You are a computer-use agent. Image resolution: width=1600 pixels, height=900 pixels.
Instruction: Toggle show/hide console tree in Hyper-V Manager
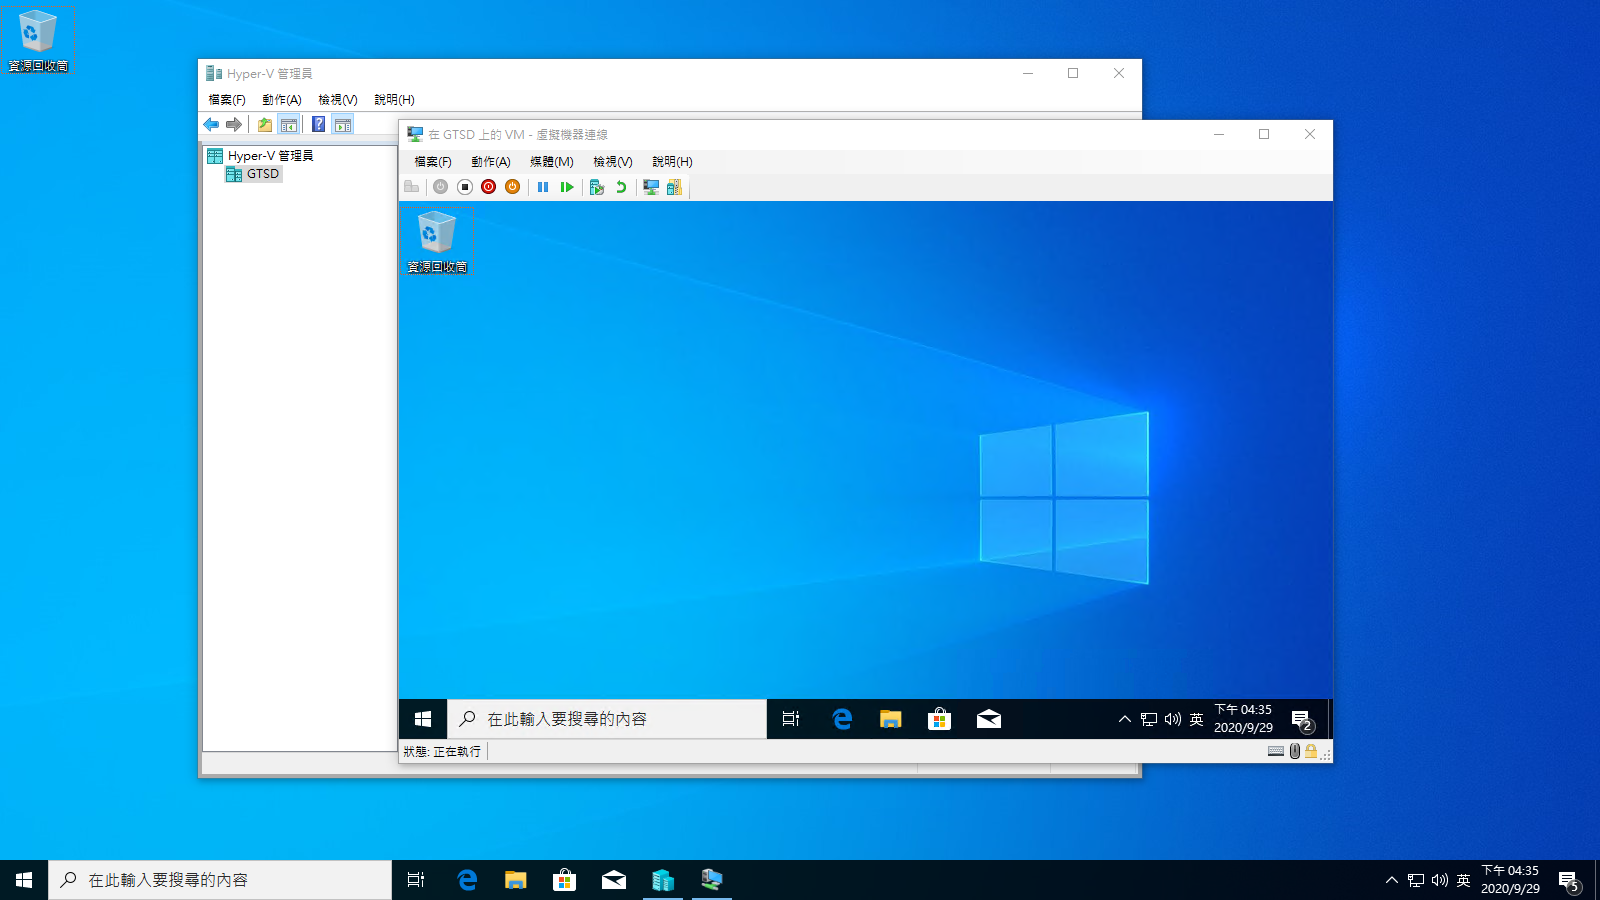tap(289, 125)
